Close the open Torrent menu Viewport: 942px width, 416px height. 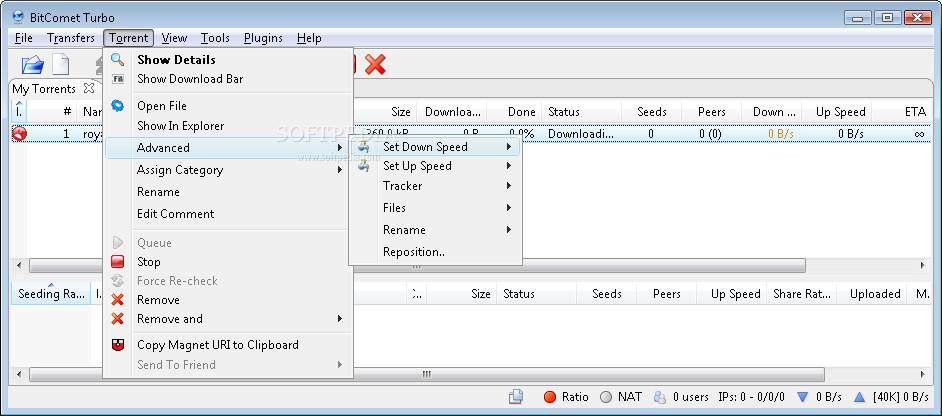click(129, 38)
